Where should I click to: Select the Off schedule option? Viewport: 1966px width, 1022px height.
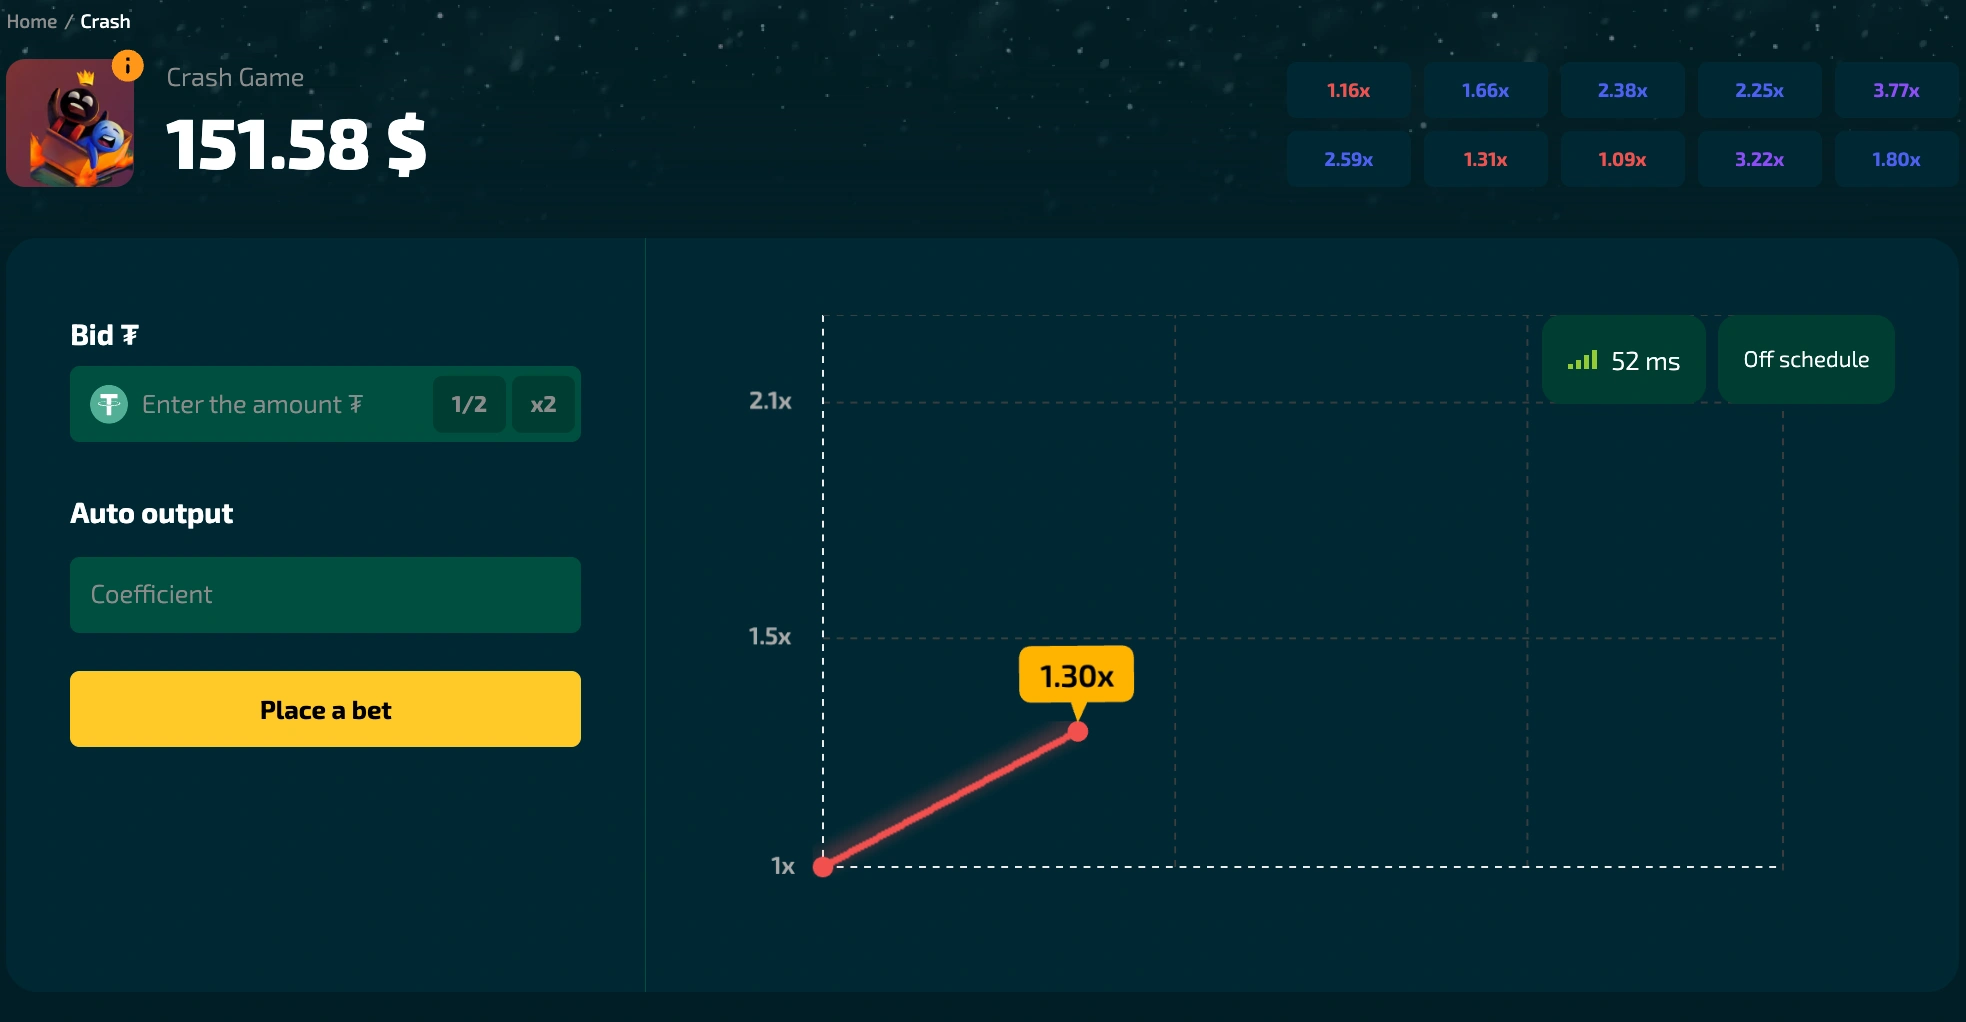(x=1805, y=359)
